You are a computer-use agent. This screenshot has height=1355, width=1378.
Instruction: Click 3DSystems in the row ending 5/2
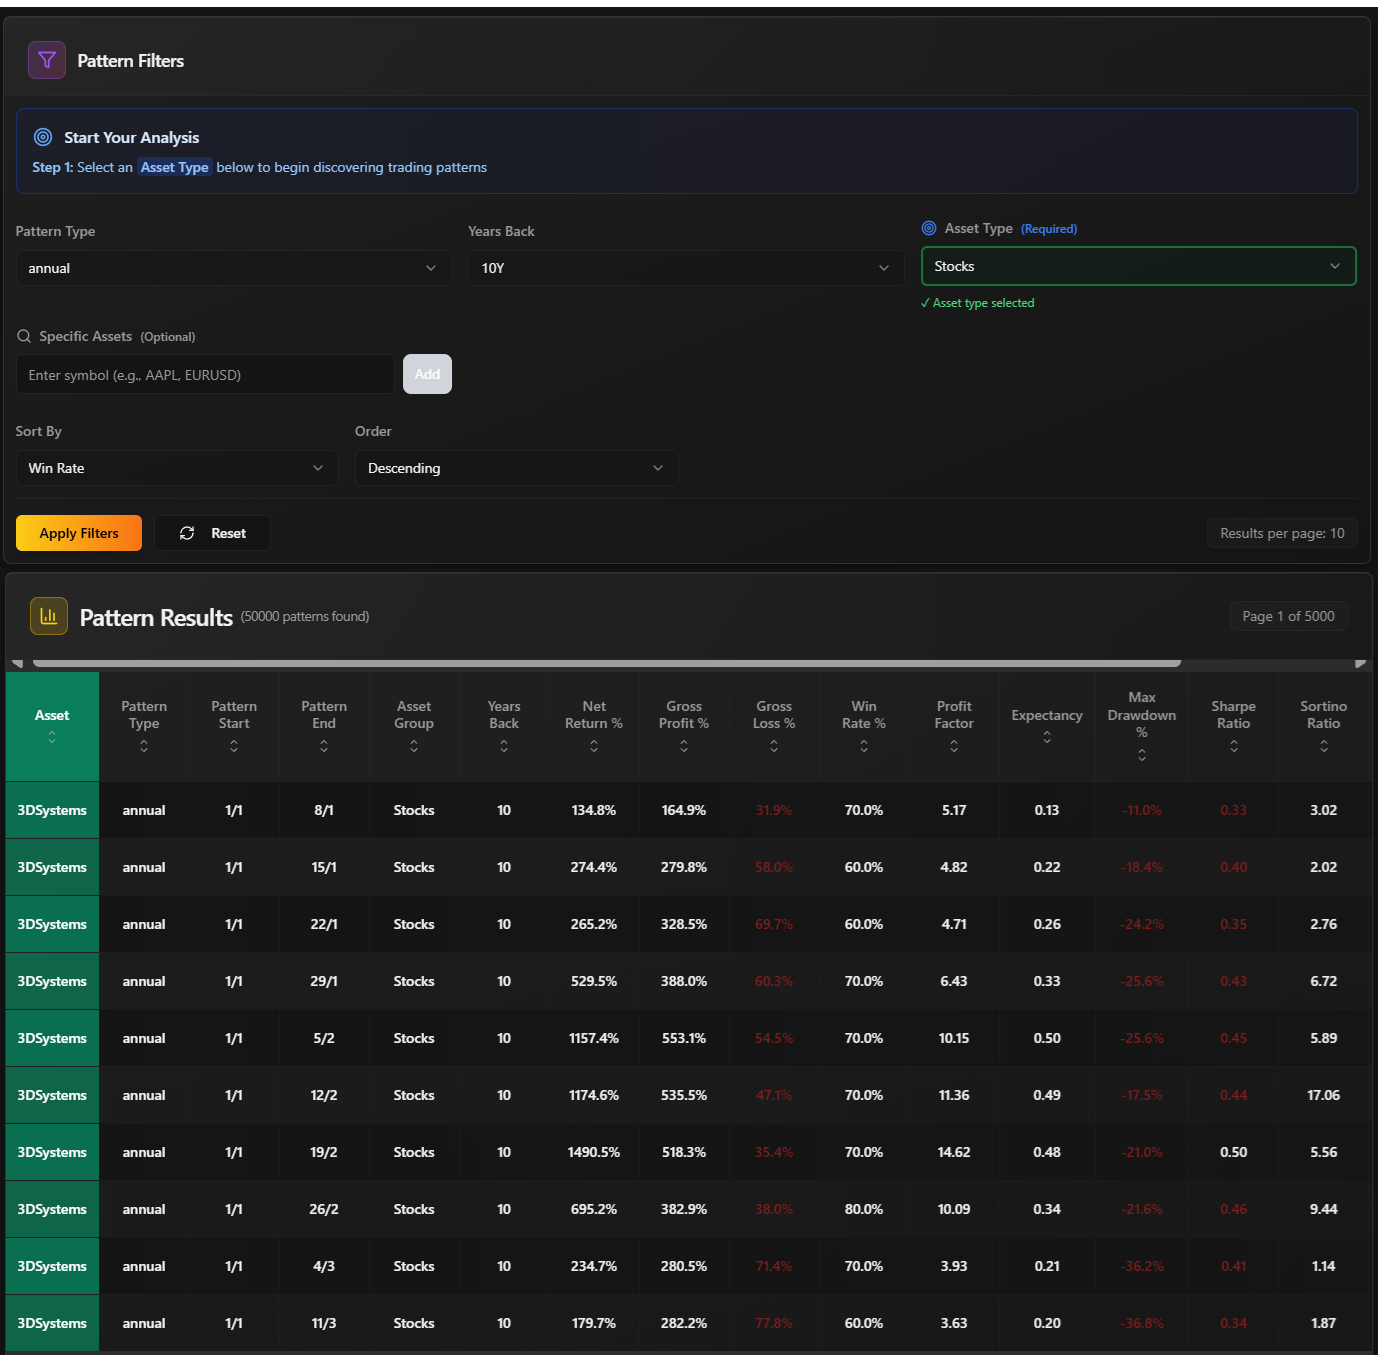point(52,1038)
